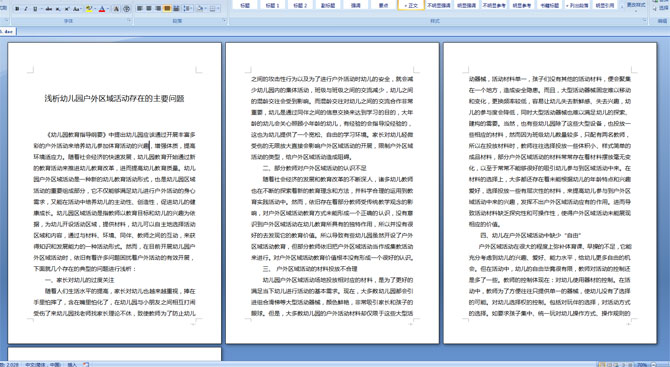The height and width of the screenshot is (367, 670).
Task: Click the zoom out minus button
Action: [653, 365]
